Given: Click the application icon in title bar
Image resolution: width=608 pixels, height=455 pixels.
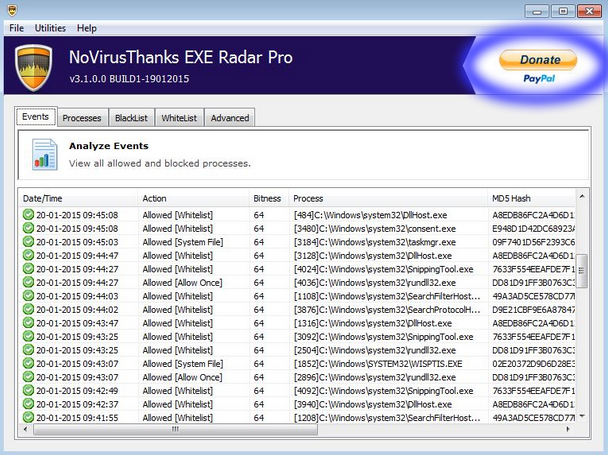Looking at the screenshot, I should [x=12, y=10].
